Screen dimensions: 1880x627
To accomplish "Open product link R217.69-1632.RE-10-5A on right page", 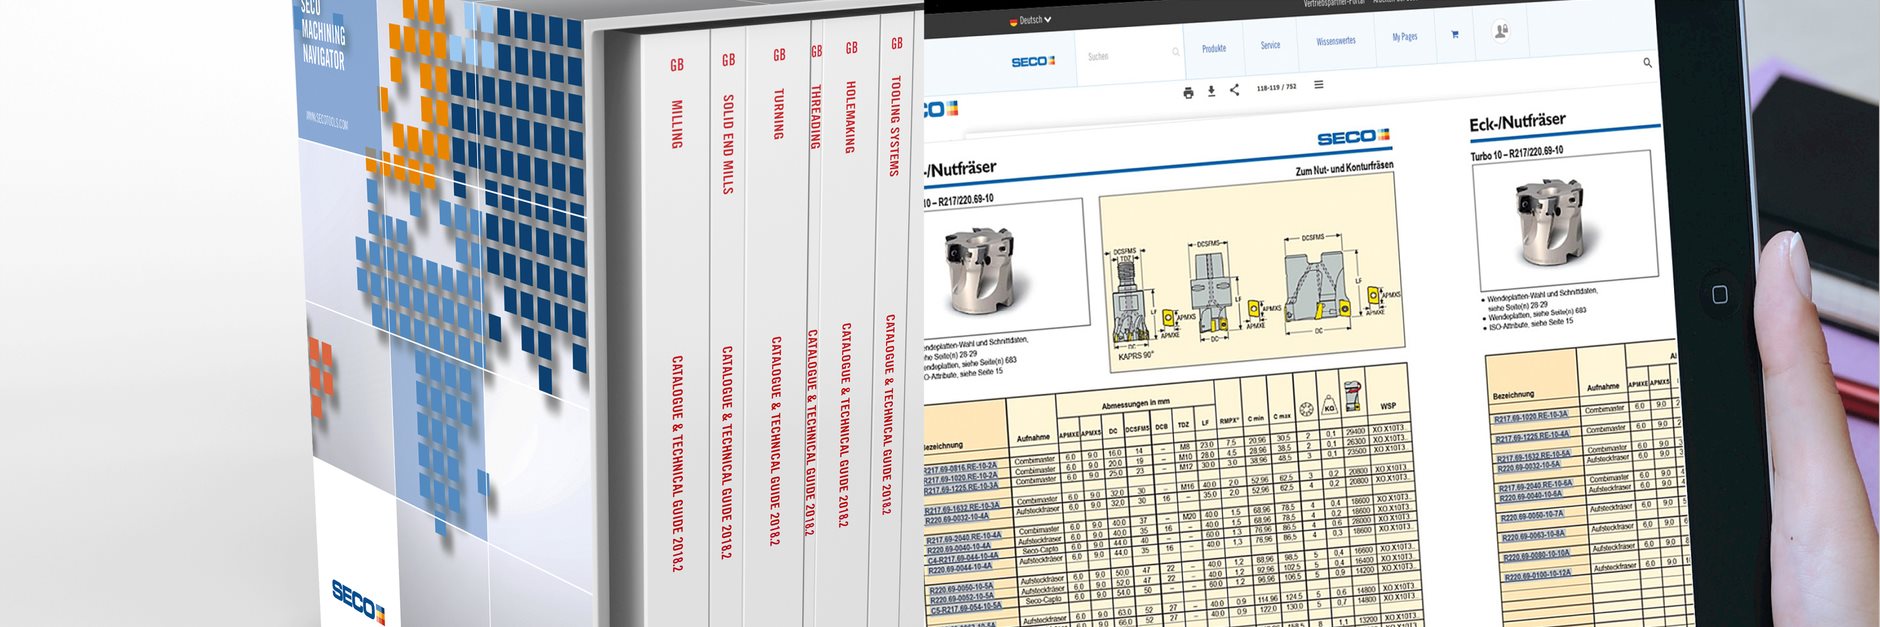I will coord(1534,456).
